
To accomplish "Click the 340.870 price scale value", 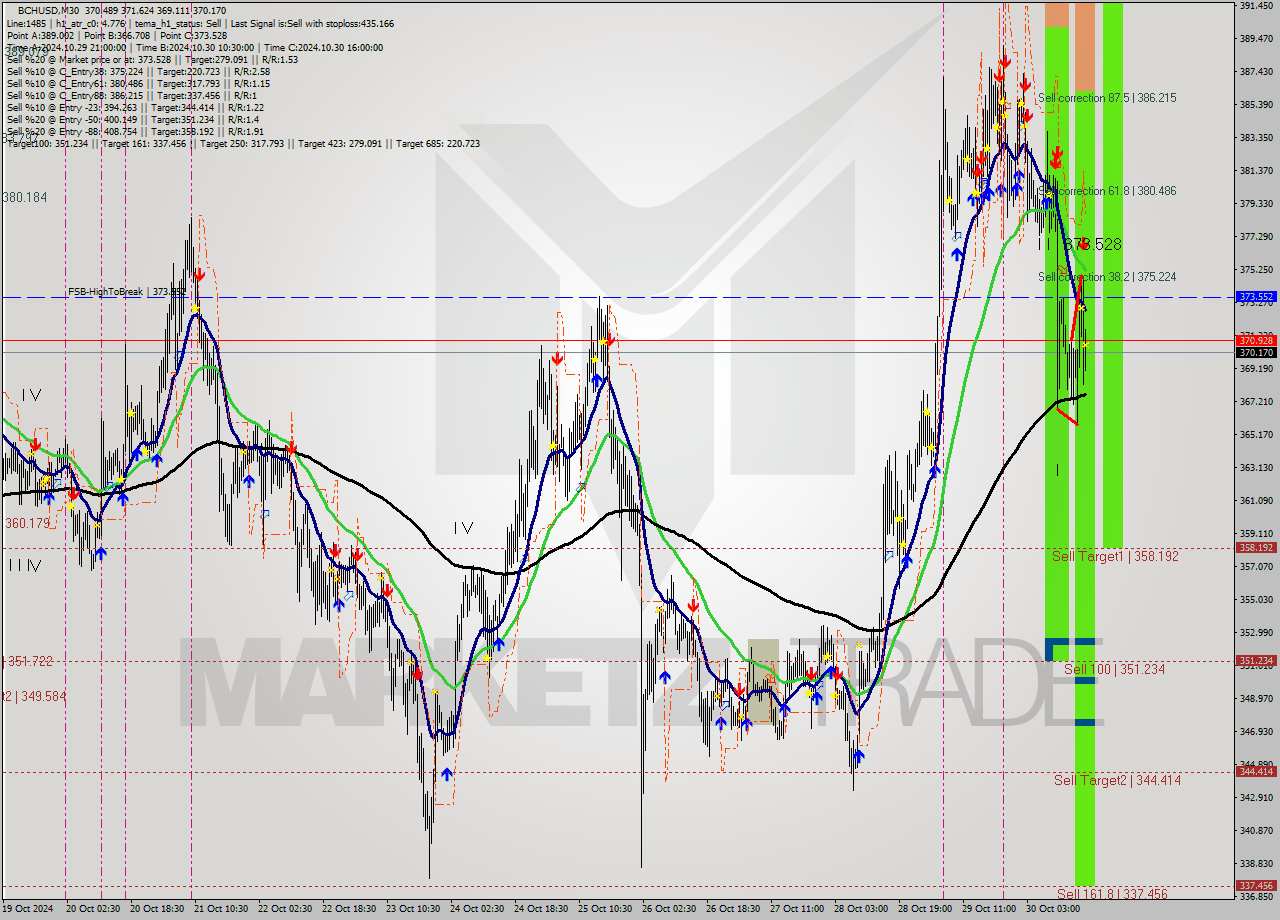I will (x=1256, y=831).
